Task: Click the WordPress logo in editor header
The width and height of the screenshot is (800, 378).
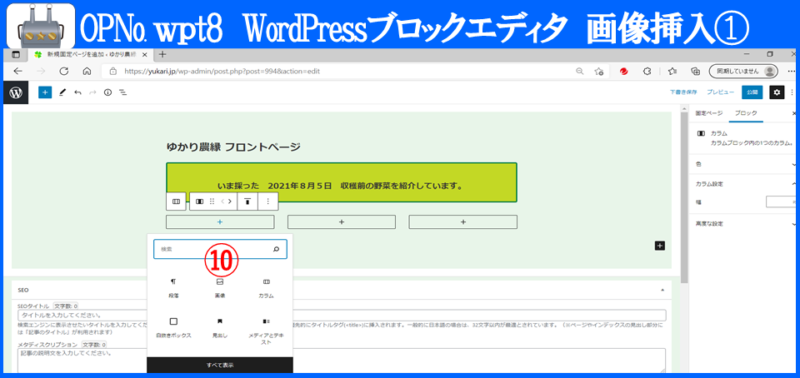Action: [15, 92]
